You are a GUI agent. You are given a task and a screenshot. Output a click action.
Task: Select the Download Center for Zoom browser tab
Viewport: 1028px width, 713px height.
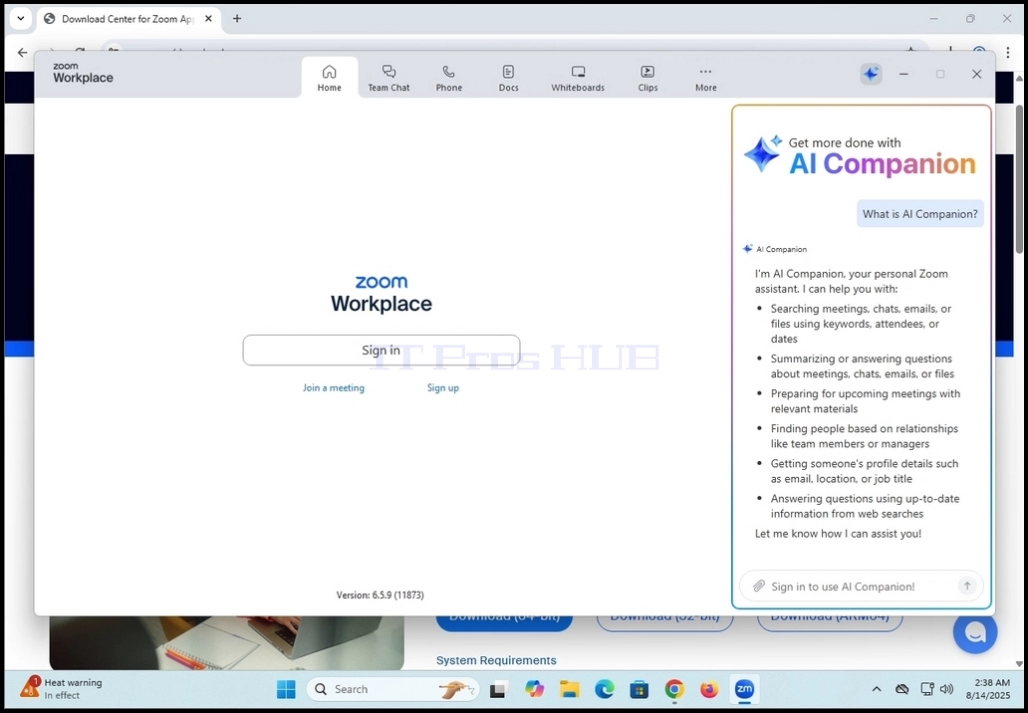[128, 19]
